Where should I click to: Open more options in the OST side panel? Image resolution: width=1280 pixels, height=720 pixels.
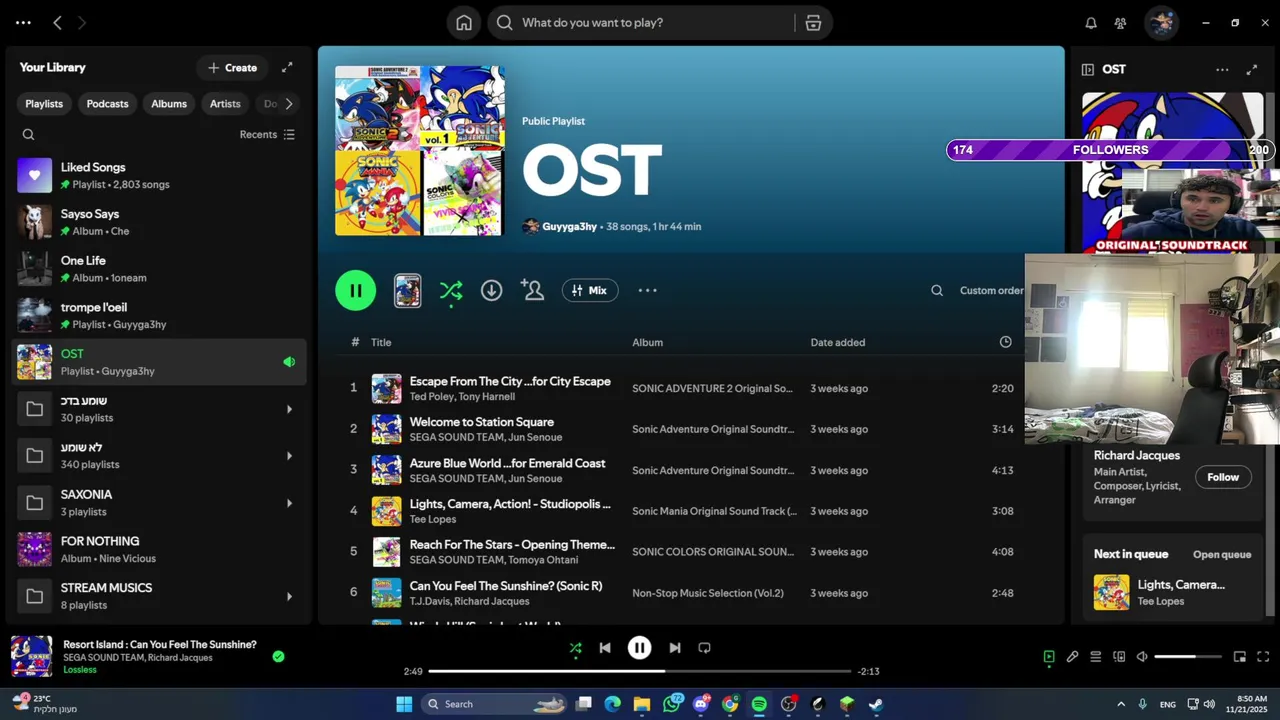pos(1222,70)
